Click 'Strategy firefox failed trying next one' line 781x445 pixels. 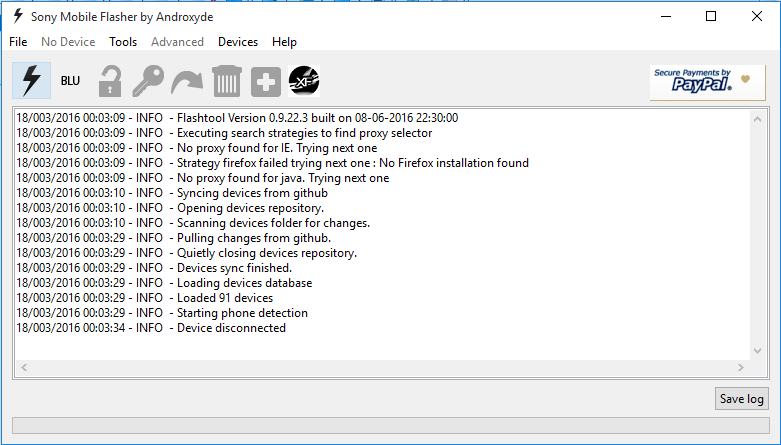[272, 162]
